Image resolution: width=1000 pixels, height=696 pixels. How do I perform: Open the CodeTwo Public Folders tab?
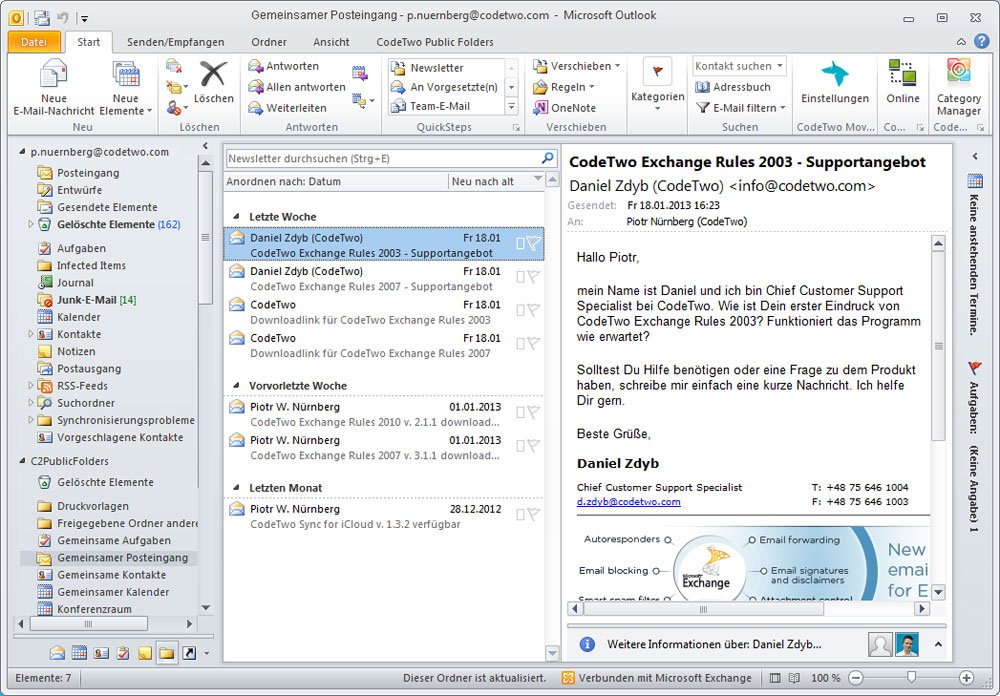435,42
